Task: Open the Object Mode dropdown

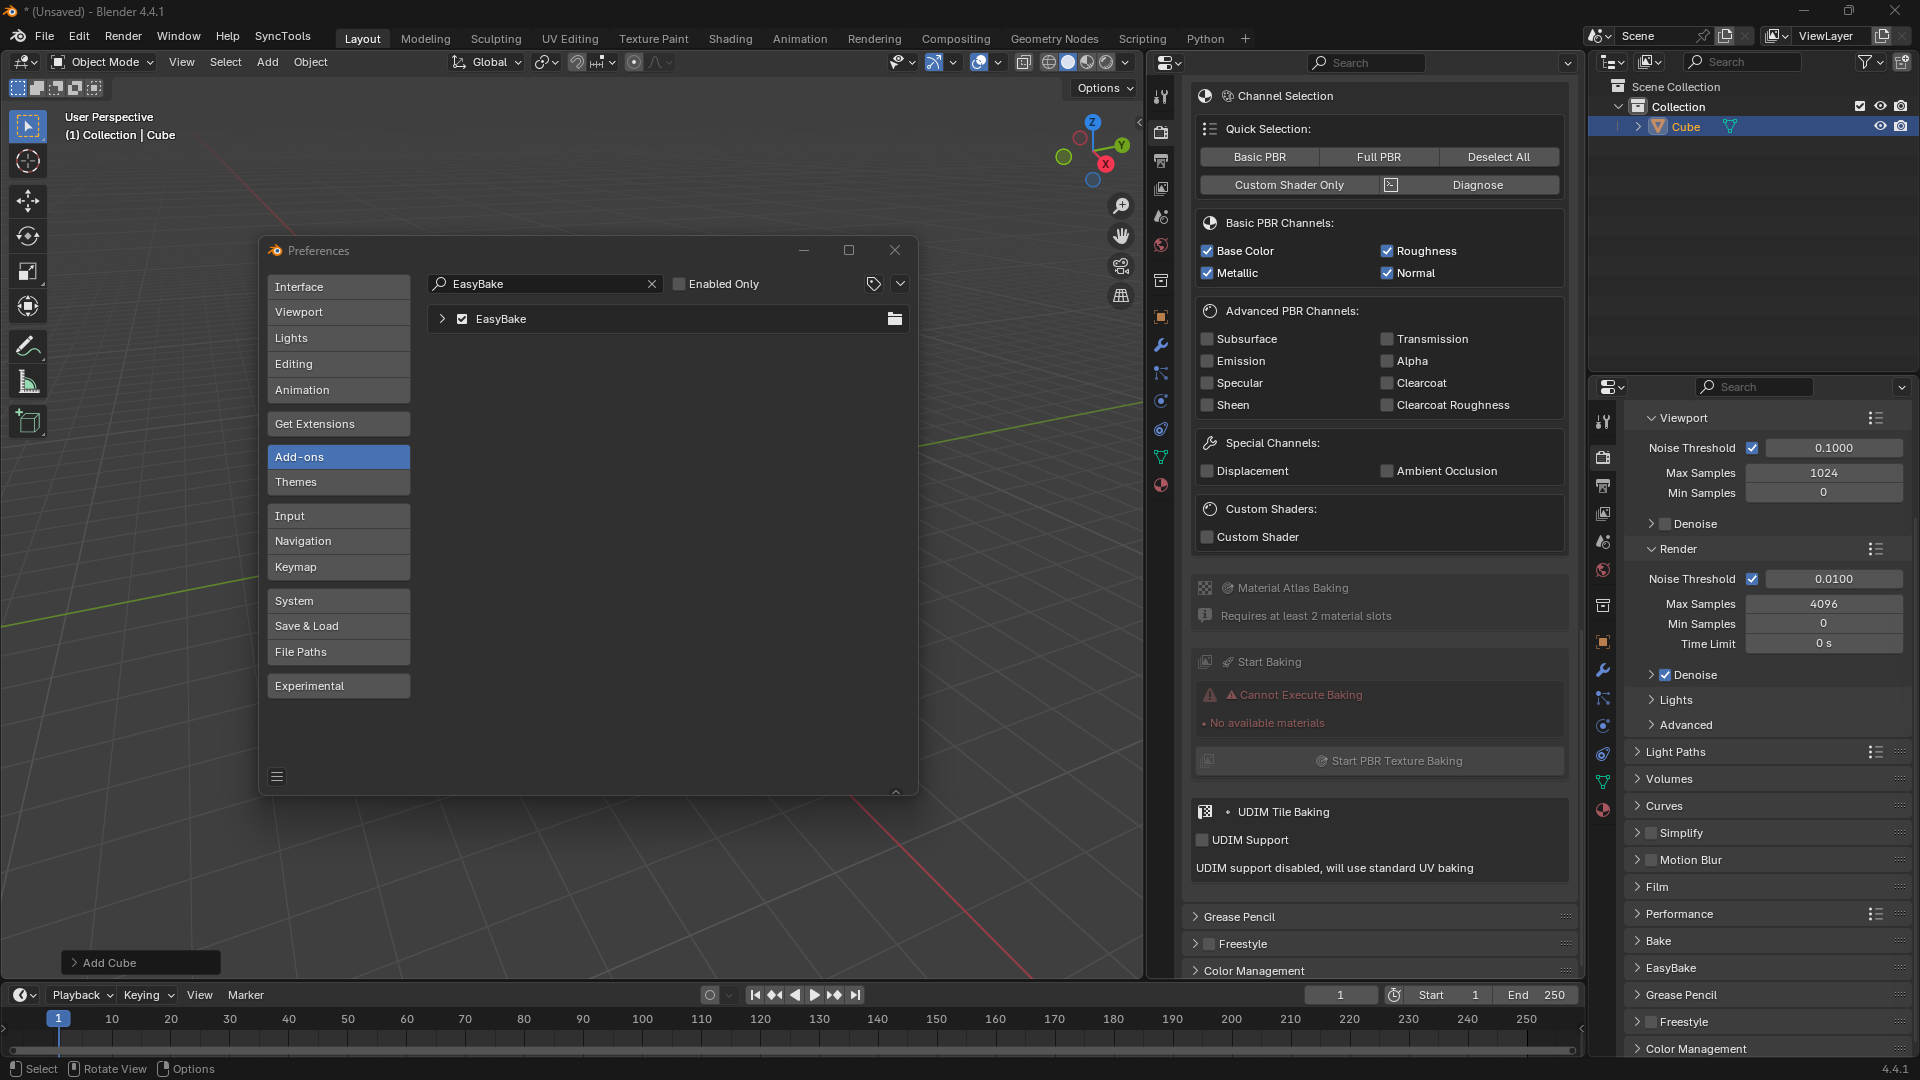Action: (103, 62)
